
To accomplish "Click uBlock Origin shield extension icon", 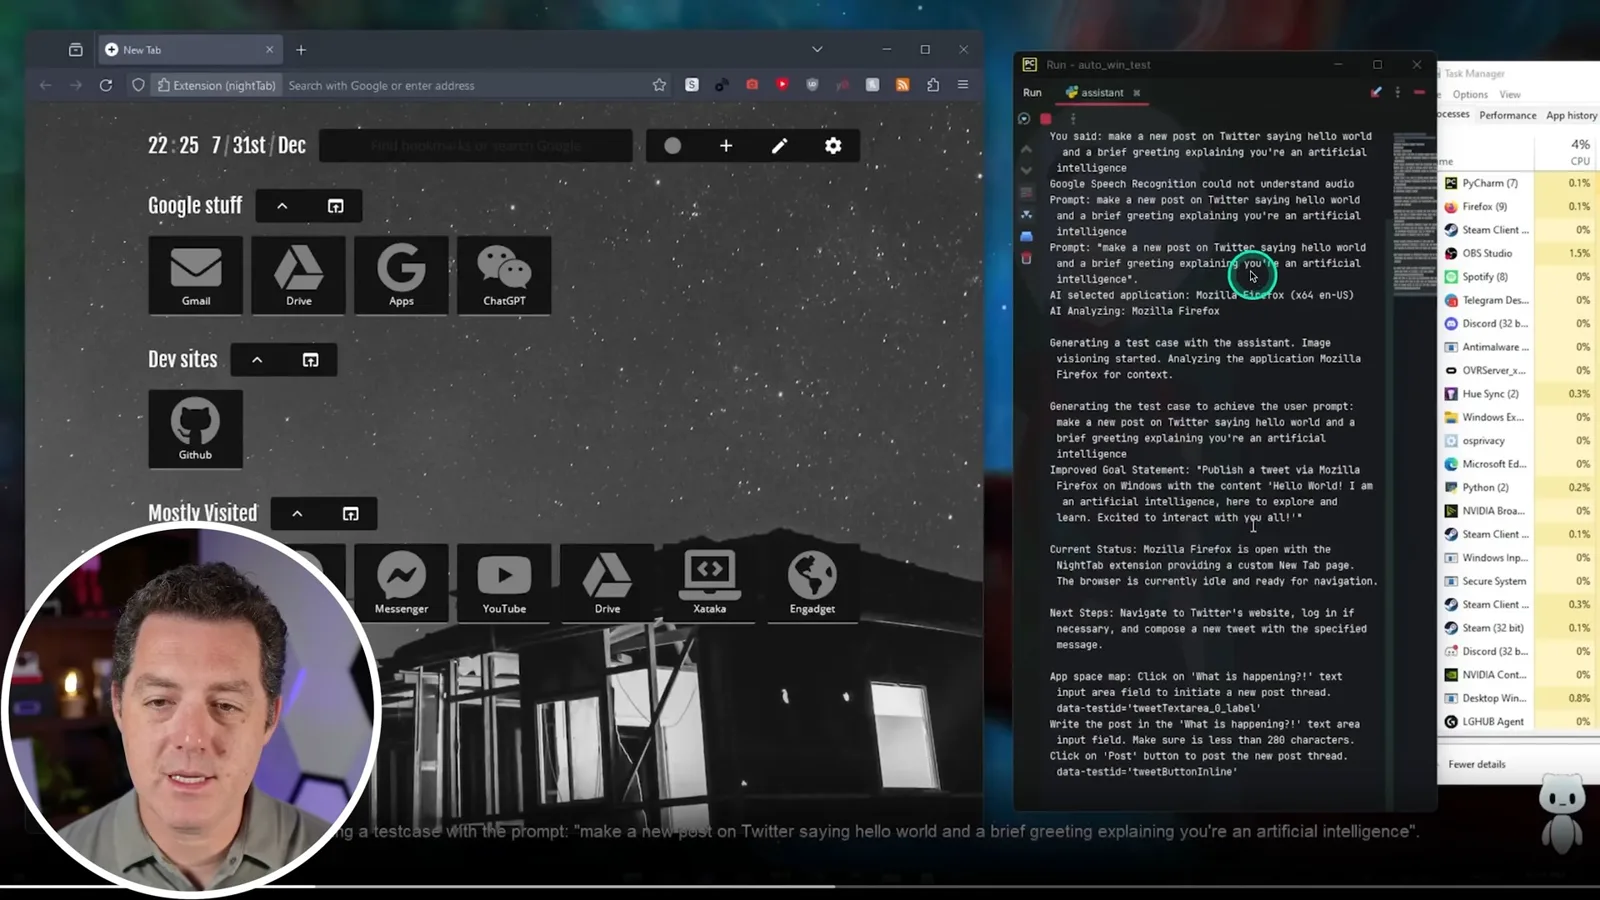I will (812, 85).
